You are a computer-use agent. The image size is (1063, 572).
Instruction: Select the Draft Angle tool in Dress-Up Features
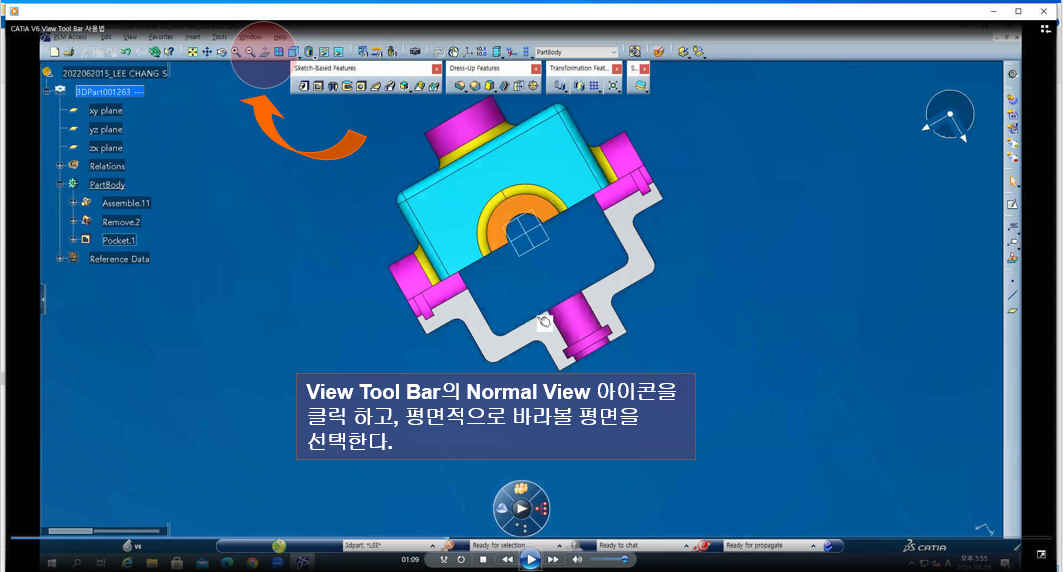(489, 86)
